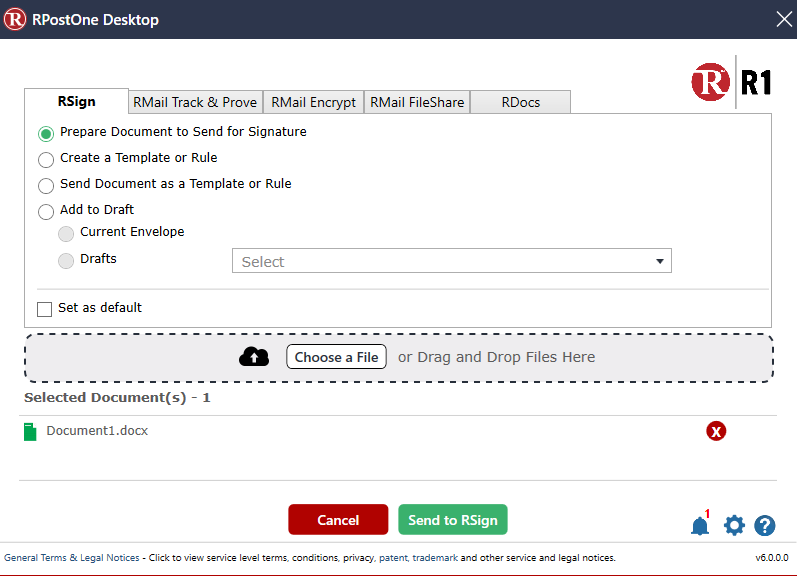The width and height of the screenshot is (797, 576).
Task: Click the patent link in footer
Action: click(x=393, y=558)
